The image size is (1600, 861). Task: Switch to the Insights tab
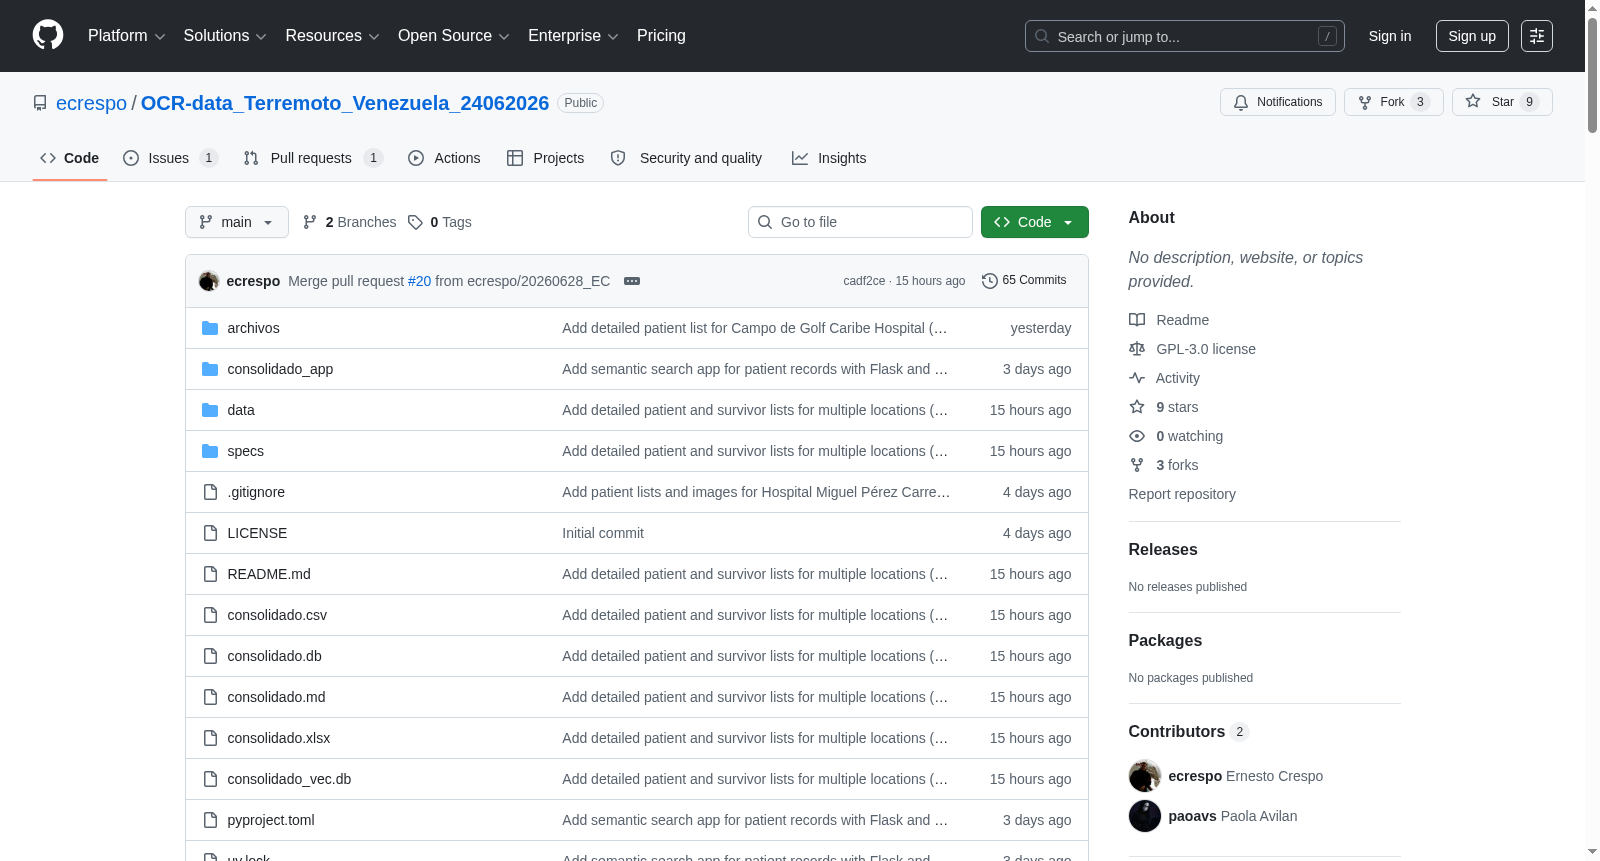[x=829, y=158]
